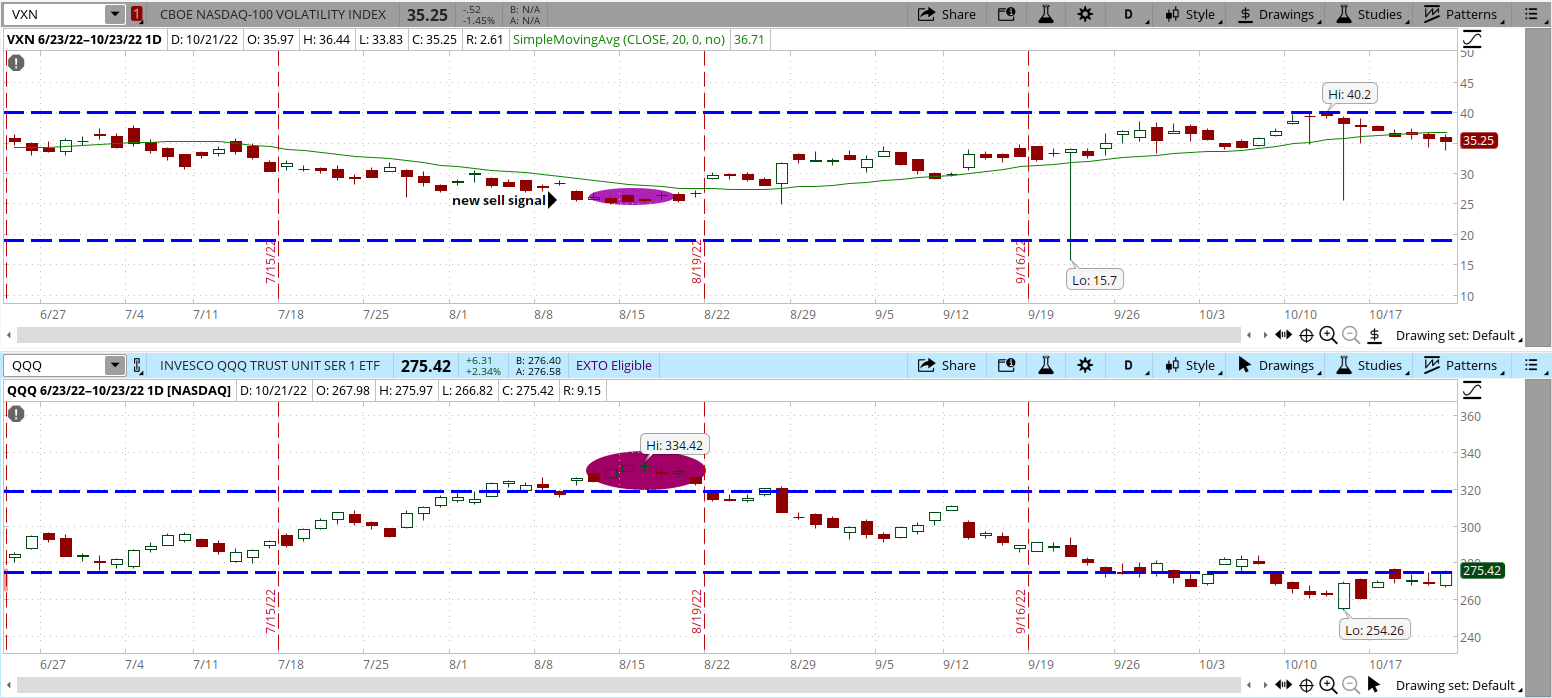Open the QQQ symbol dropdown arrow
The height and width of the screenshot is (698, 1552).
[x=114, y=365]
